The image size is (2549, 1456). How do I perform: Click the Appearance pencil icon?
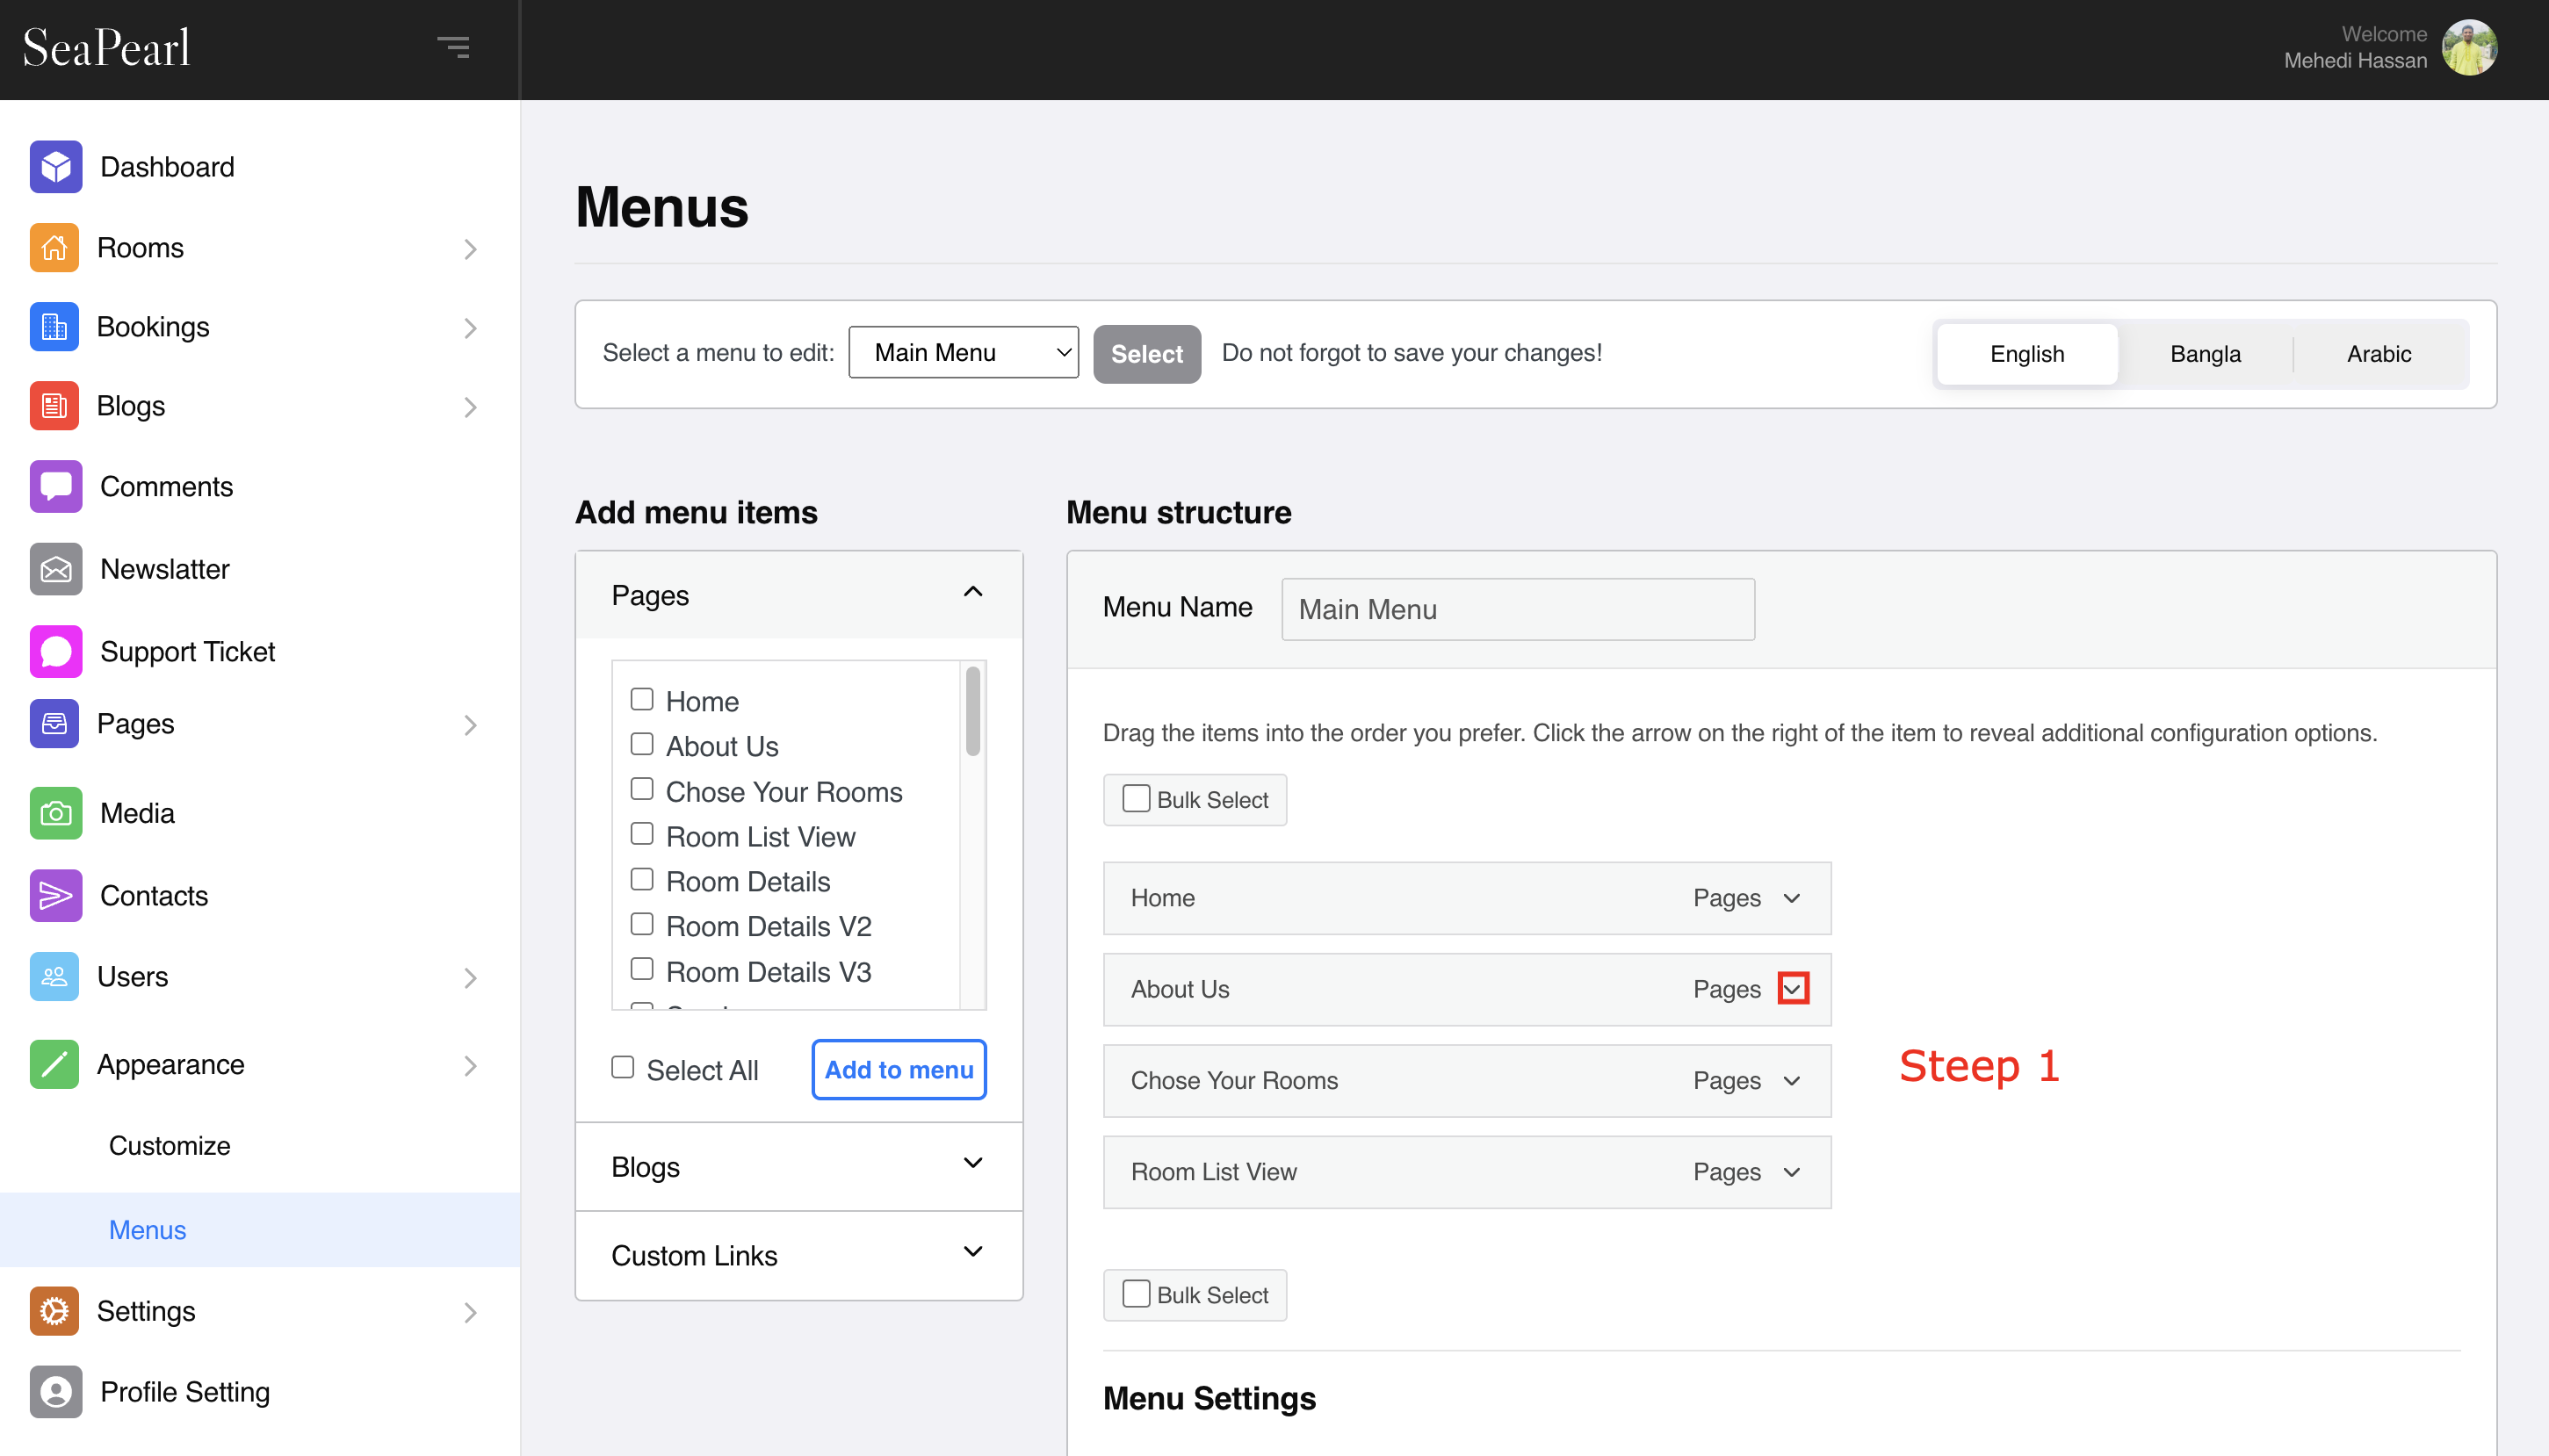tap(55, 1065)
